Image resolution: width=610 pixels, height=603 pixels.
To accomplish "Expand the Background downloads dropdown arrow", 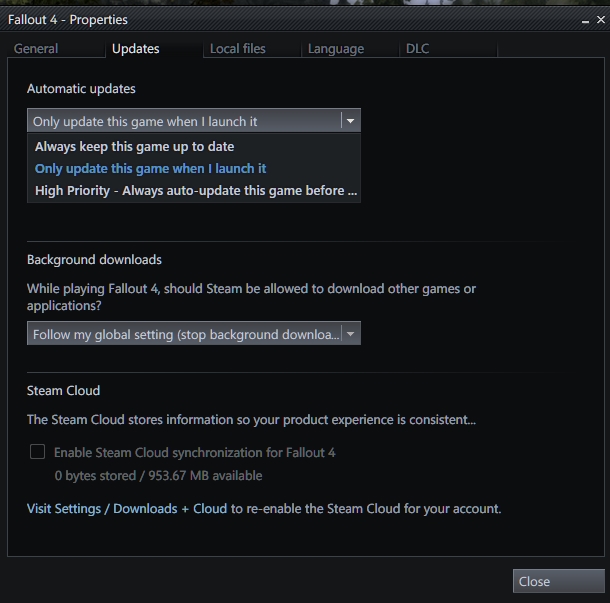I will (349, 334).
